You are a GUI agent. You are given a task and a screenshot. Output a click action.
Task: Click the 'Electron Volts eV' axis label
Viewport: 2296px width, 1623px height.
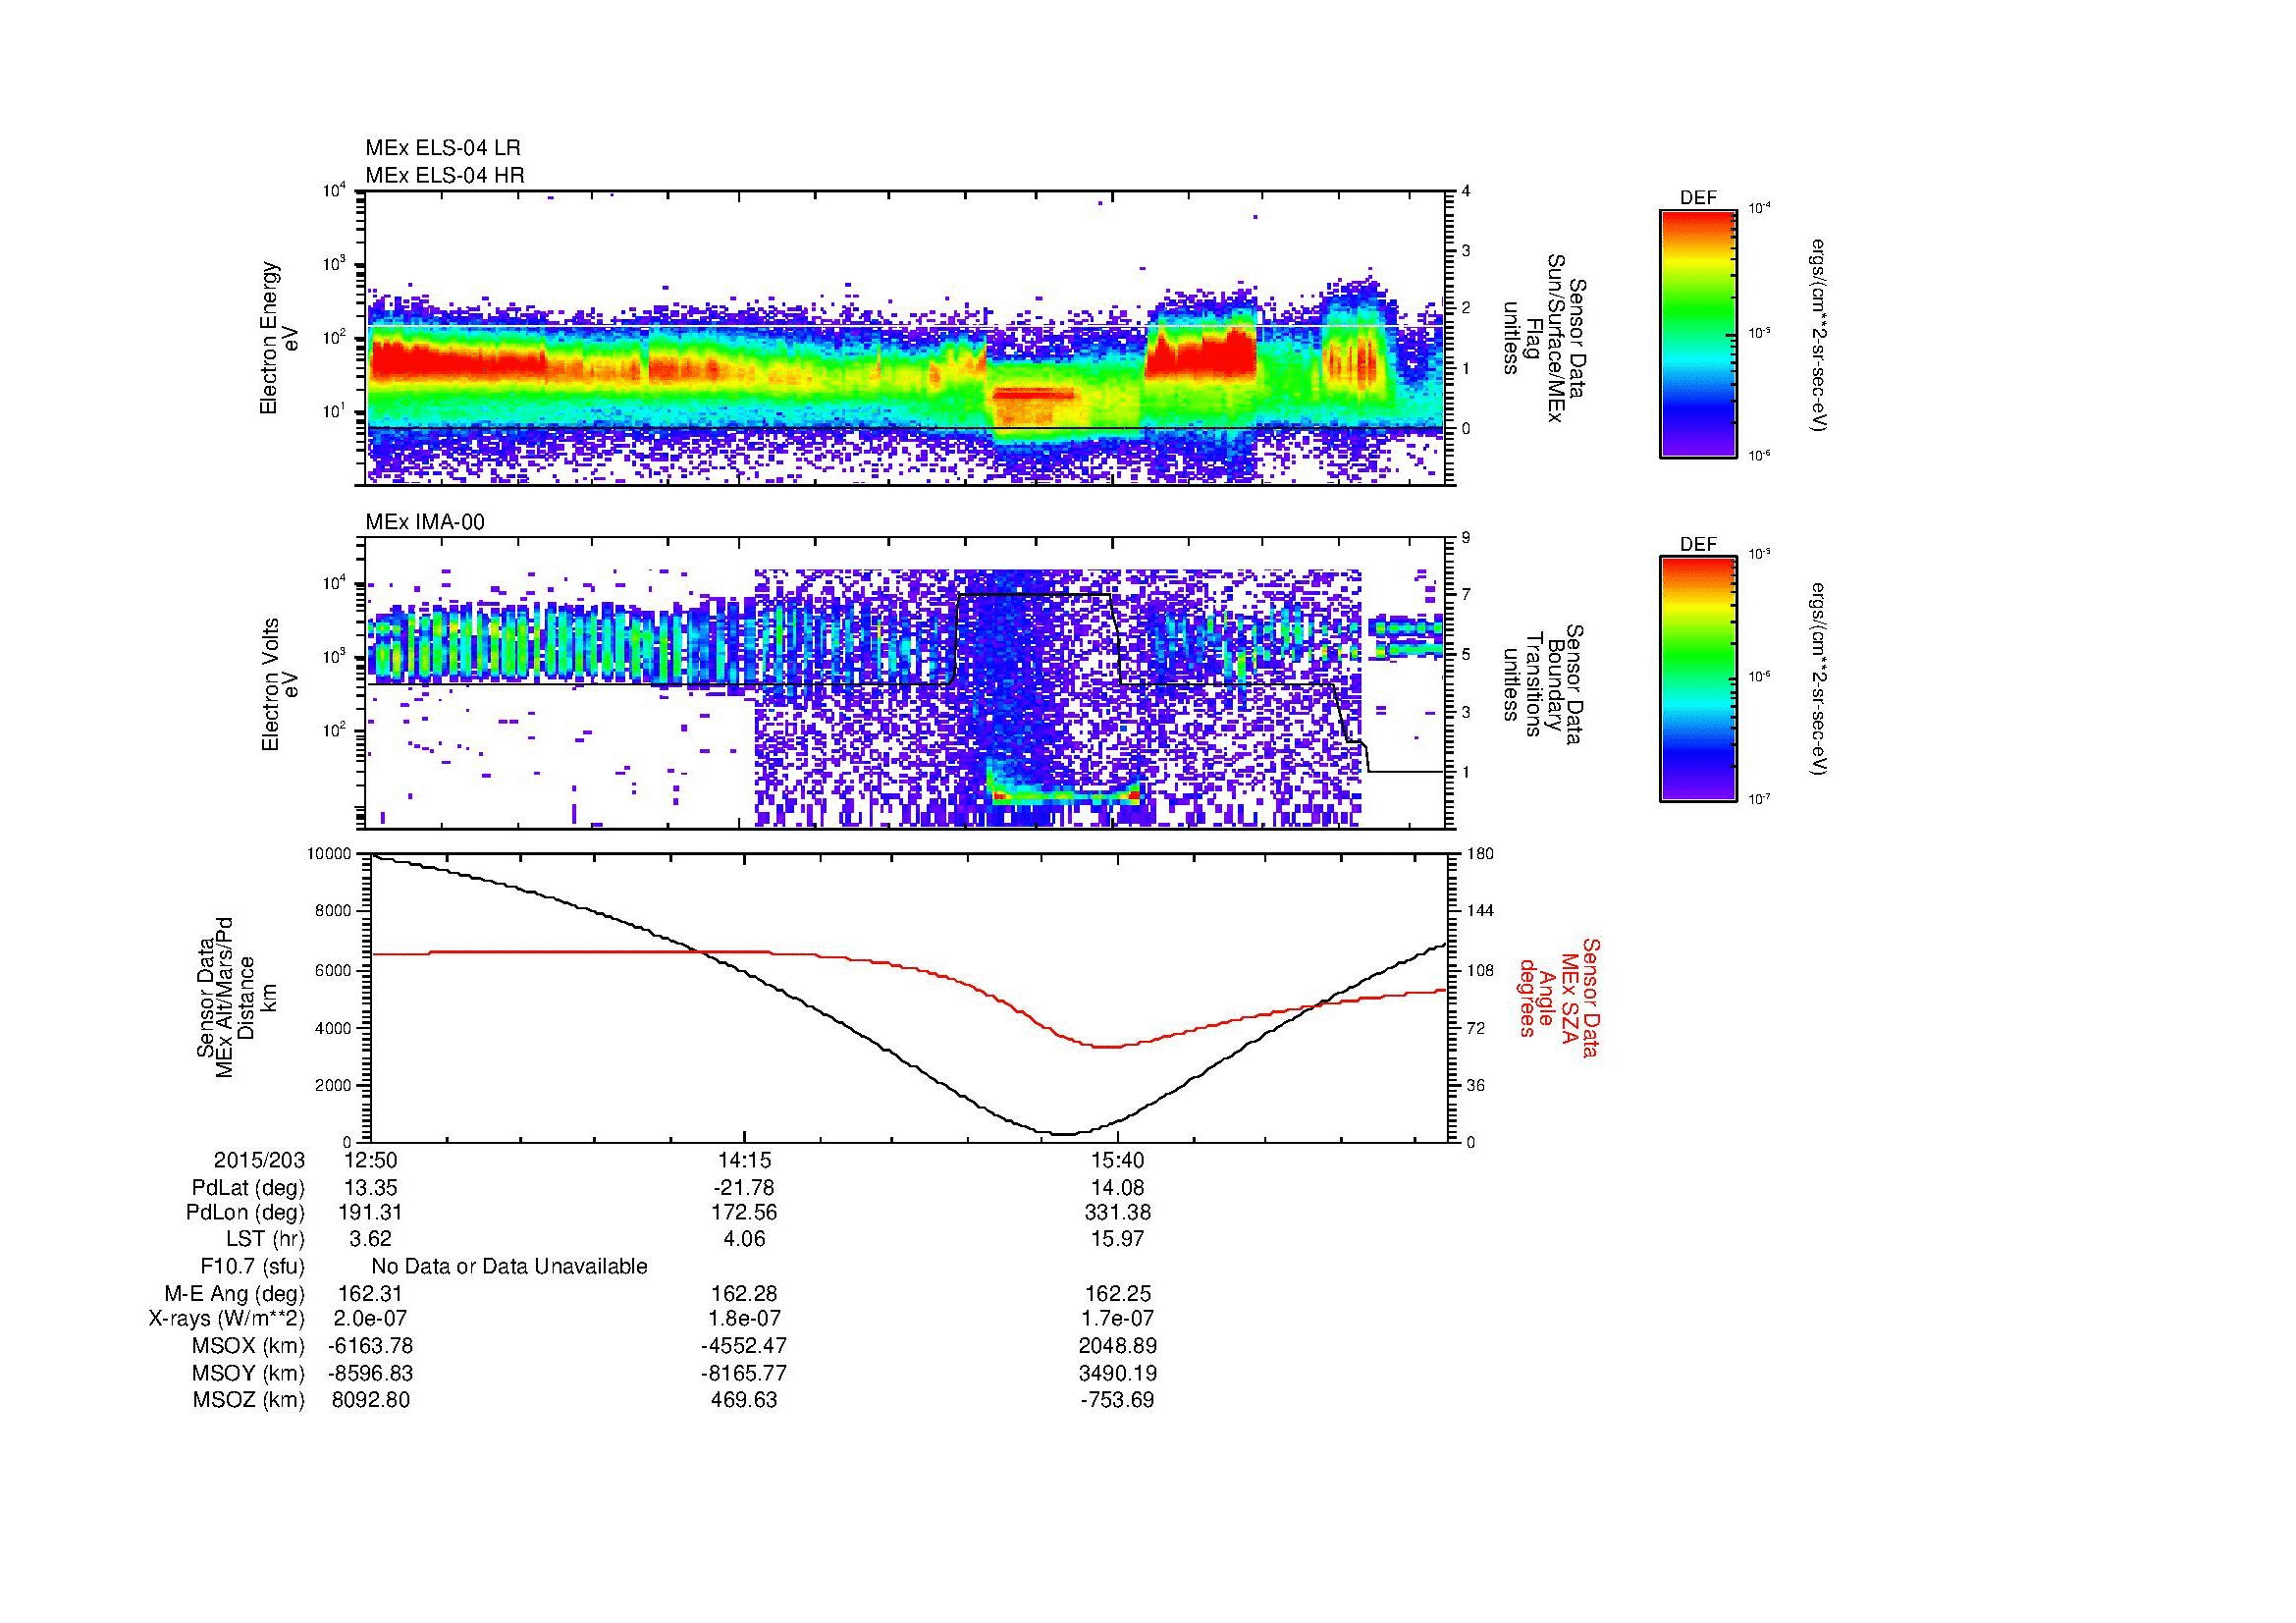[x=281, y=684]
